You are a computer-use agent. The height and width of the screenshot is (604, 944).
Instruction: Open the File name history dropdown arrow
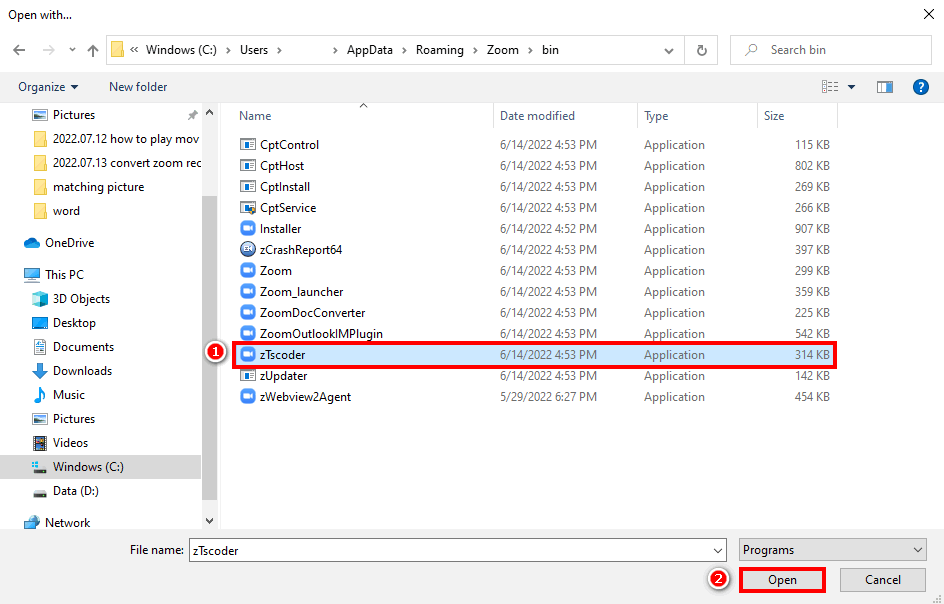(717, 550)
